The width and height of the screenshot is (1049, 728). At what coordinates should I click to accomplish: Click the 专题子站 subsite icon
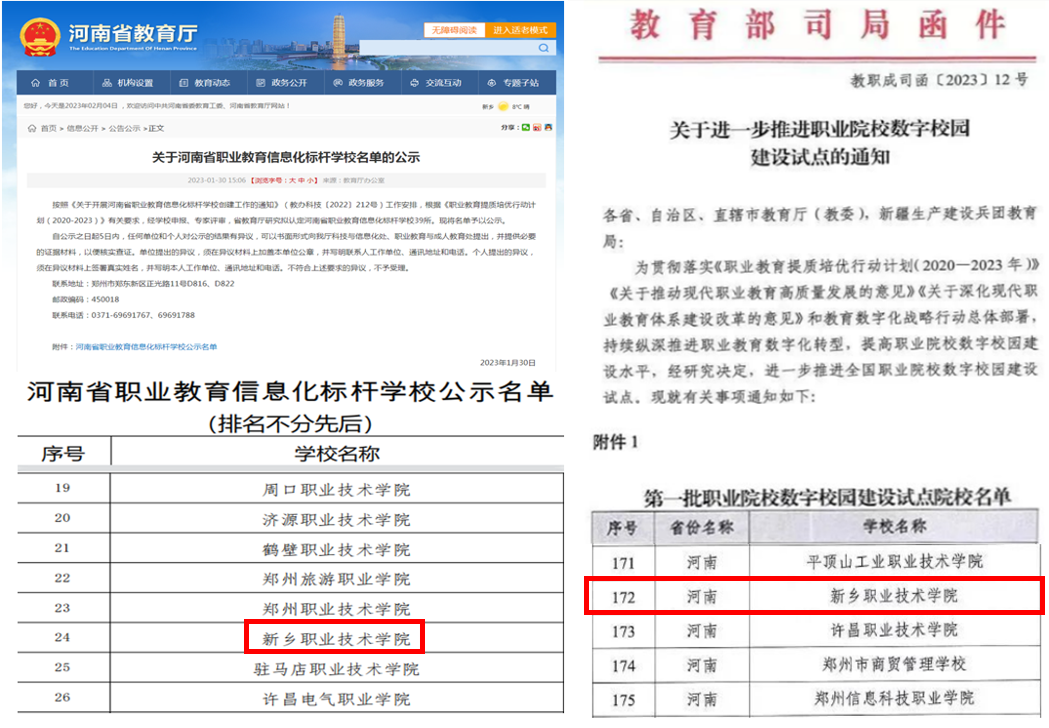coord(492,83)
